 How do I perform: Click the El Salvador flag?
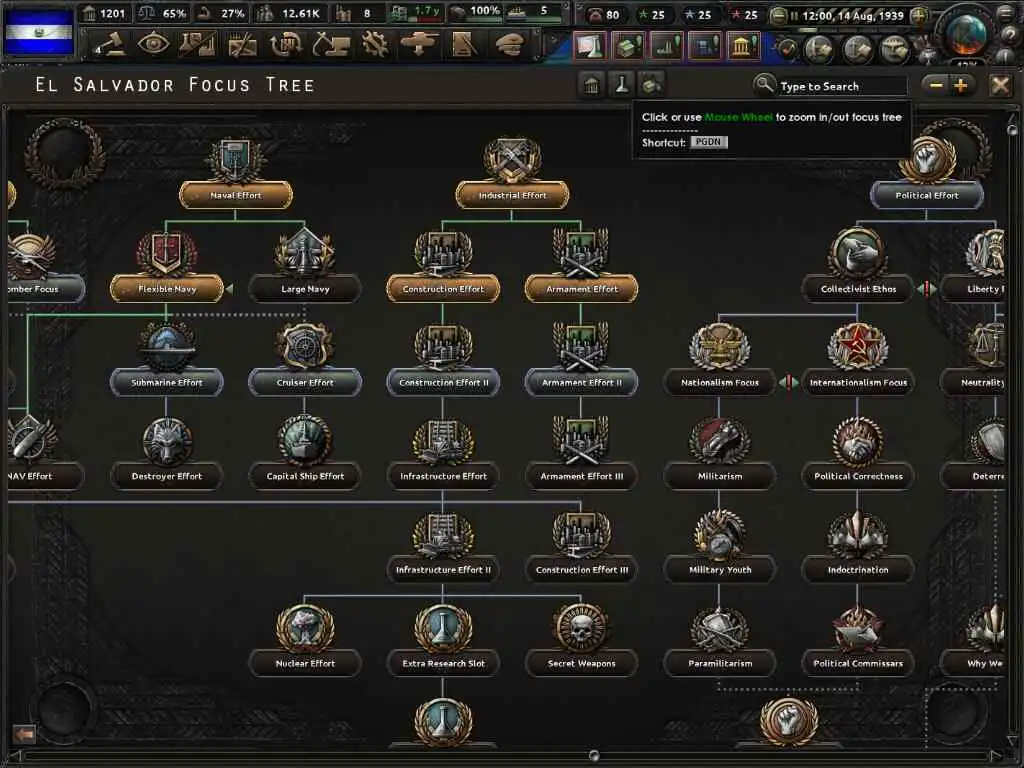pyautogui.click(x=39, y=31)
